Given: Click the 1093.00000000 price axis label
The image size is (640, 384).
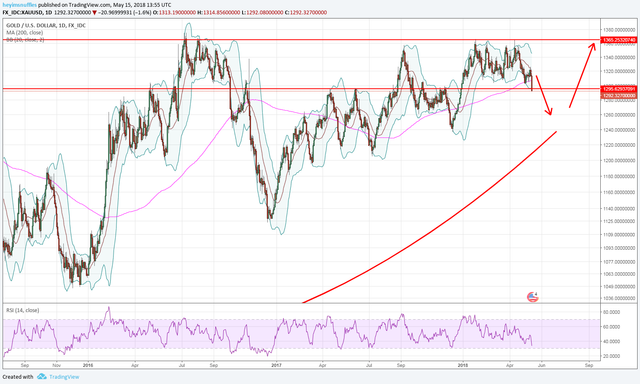Looking at the screenshot, I should pos(619,248).
